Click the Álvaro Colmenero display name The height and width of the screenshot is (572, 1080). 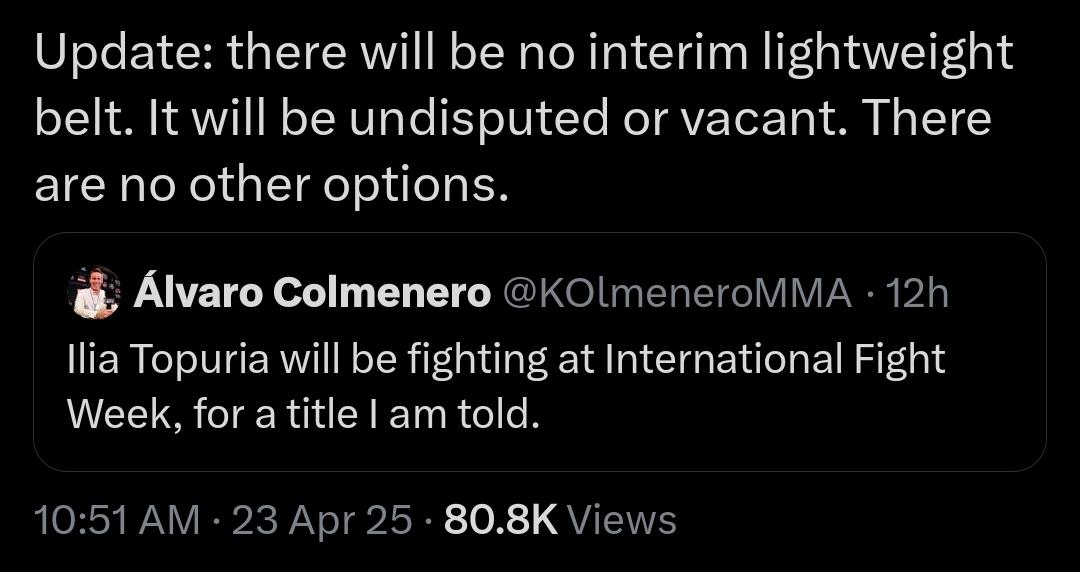[x=312, y=293]
